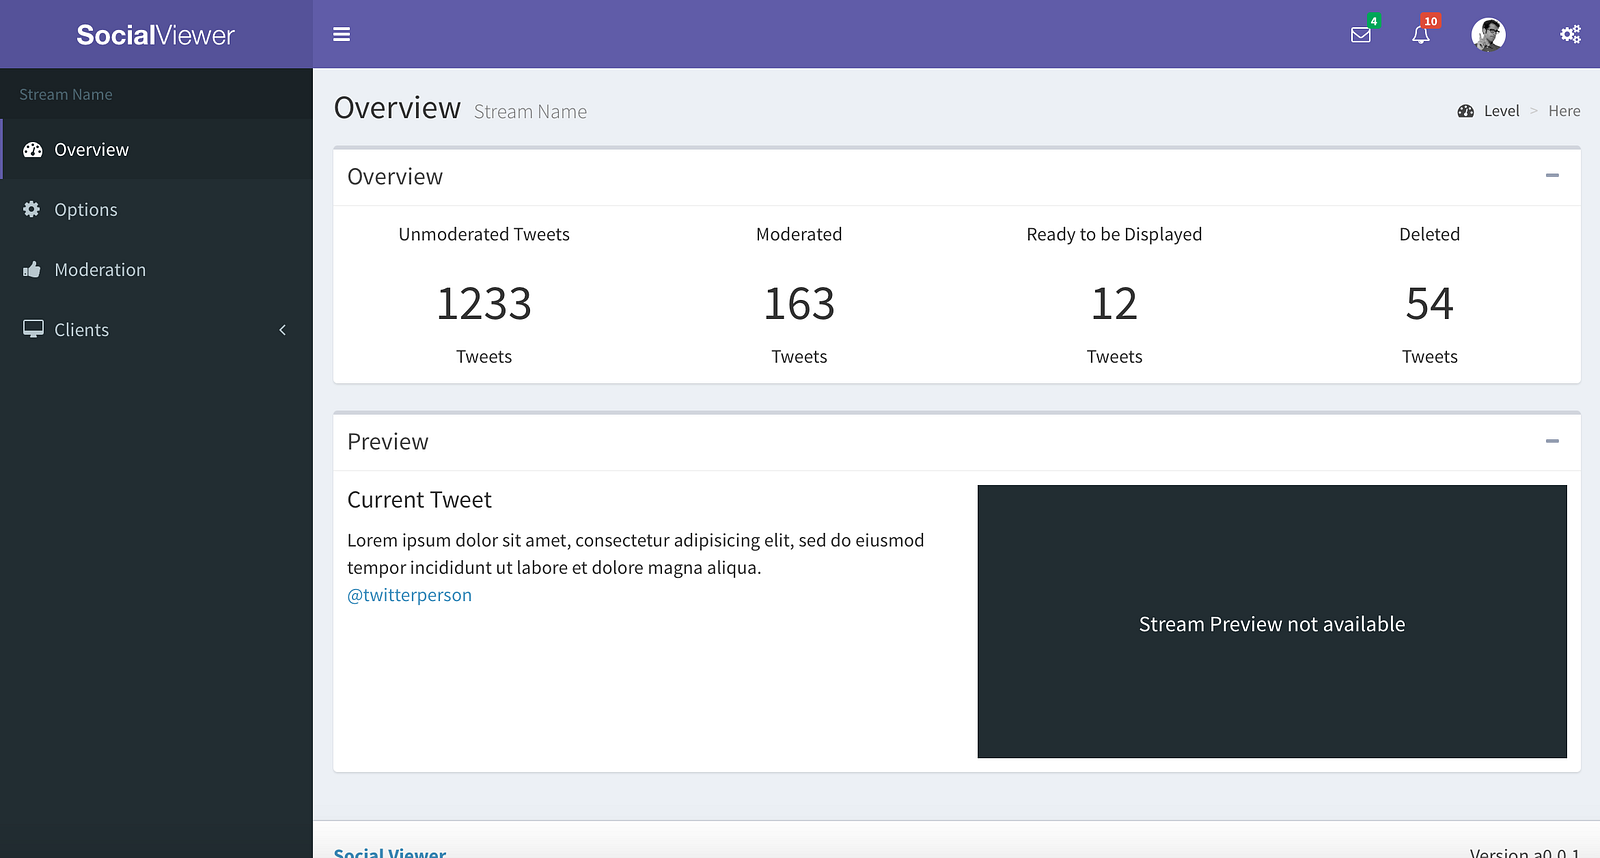Click the Clients monitor icon

pos(33,329)
